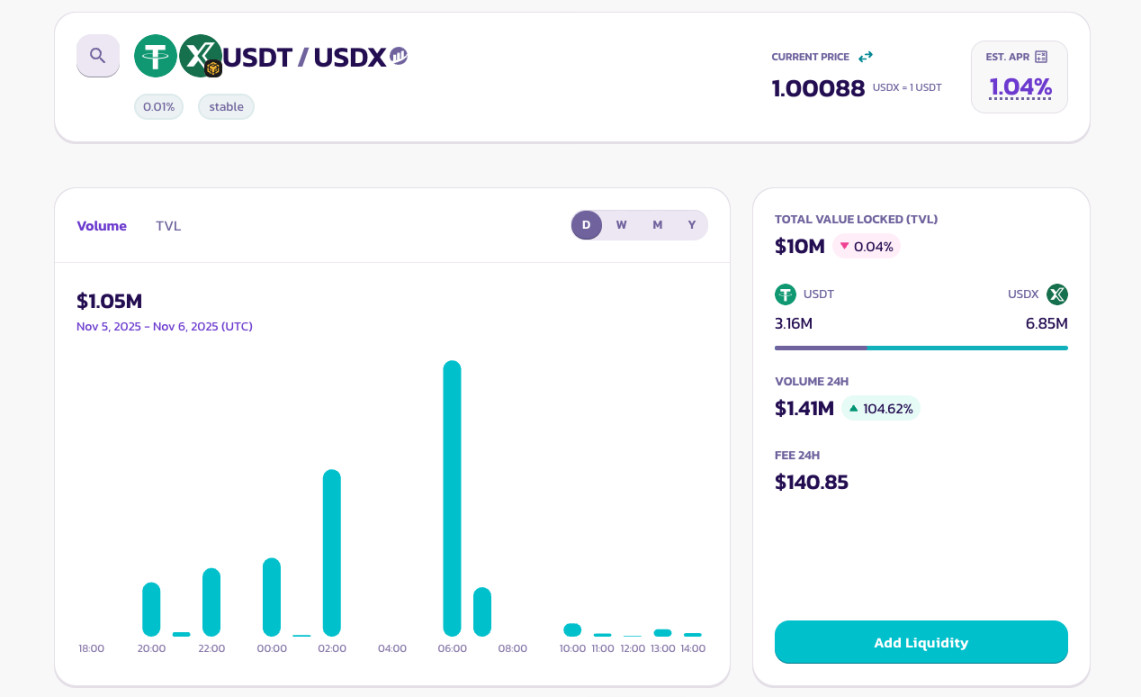Select the USDT token icon in the header
This screenshot has height=697, width=1141.
(x=155, y=56)
